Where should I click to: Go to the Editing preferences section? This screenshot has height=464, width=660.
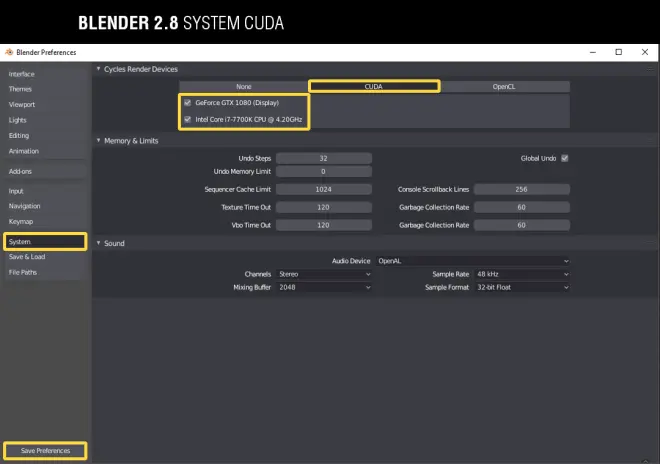tap(45, 136)
